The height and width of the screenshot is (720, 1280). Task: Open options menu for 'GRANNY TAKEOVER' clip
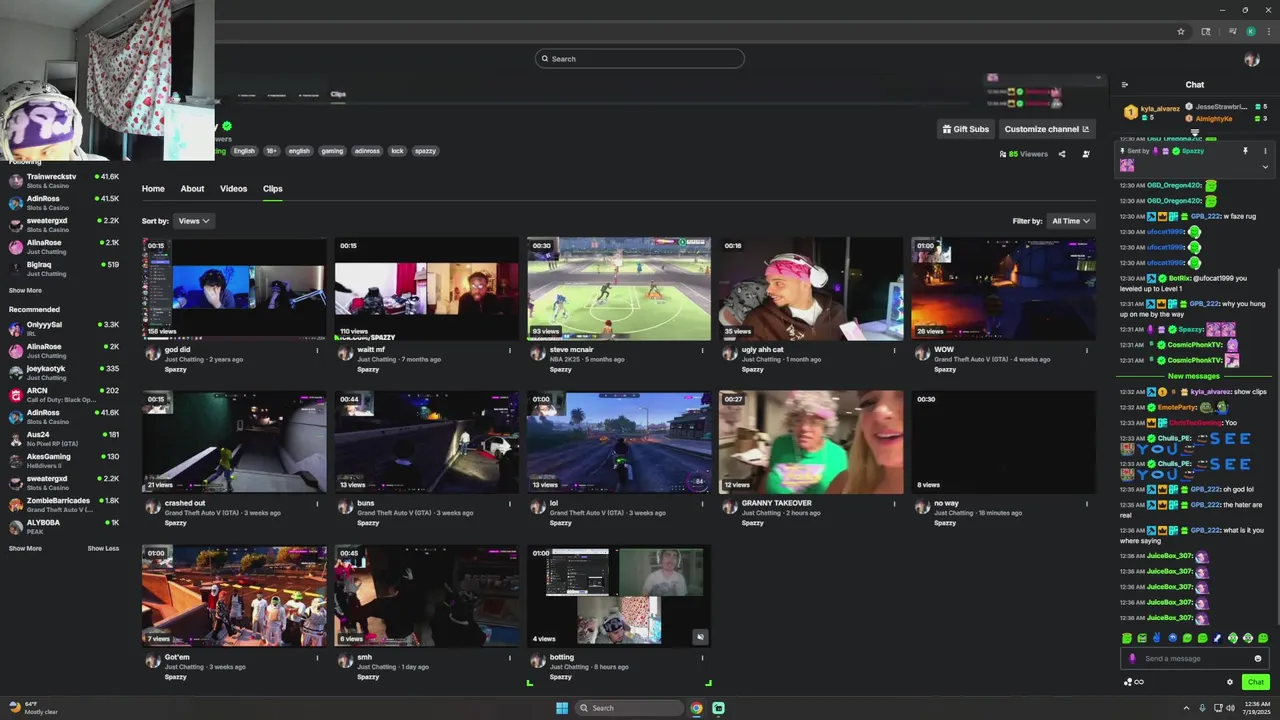click(x=894, y=504)
